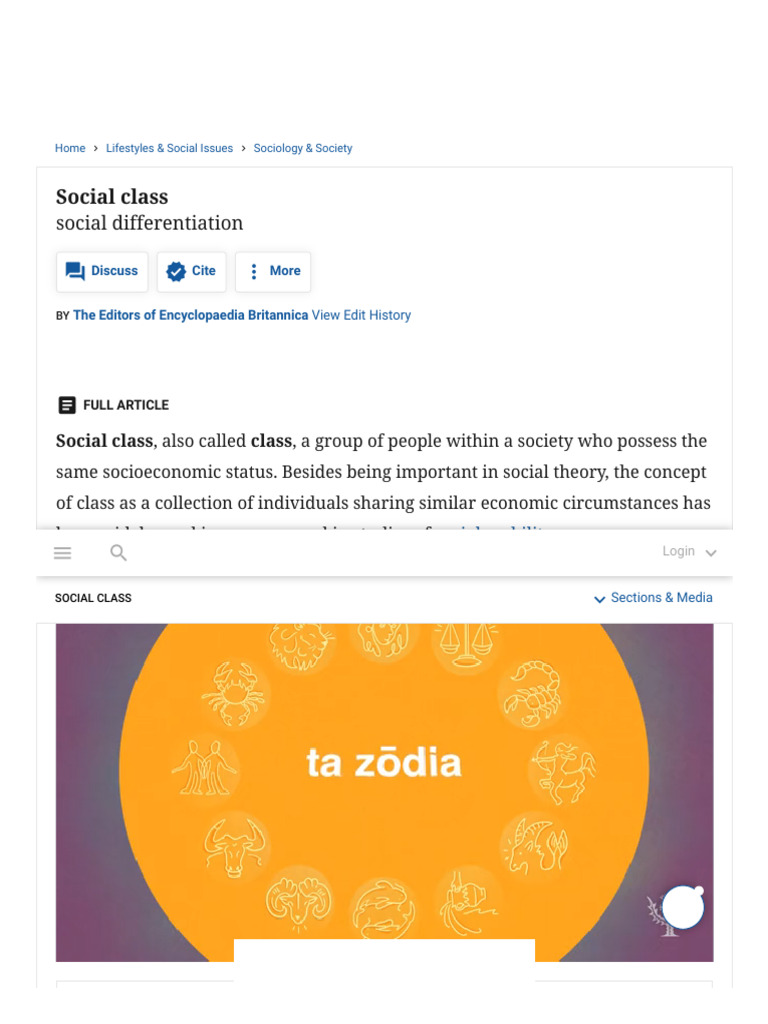
Task: Open Sociology & Society breadcrumb
Action: coord(303,148)
